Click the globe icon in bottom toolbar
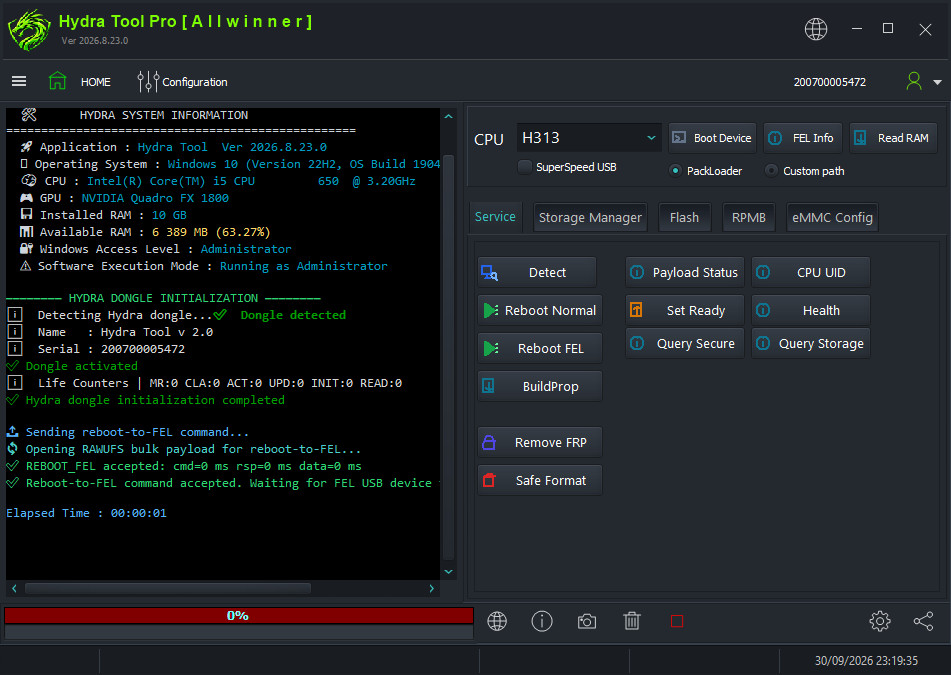The width and height of the screenshot is (951, 675). (x=497, y=621)
